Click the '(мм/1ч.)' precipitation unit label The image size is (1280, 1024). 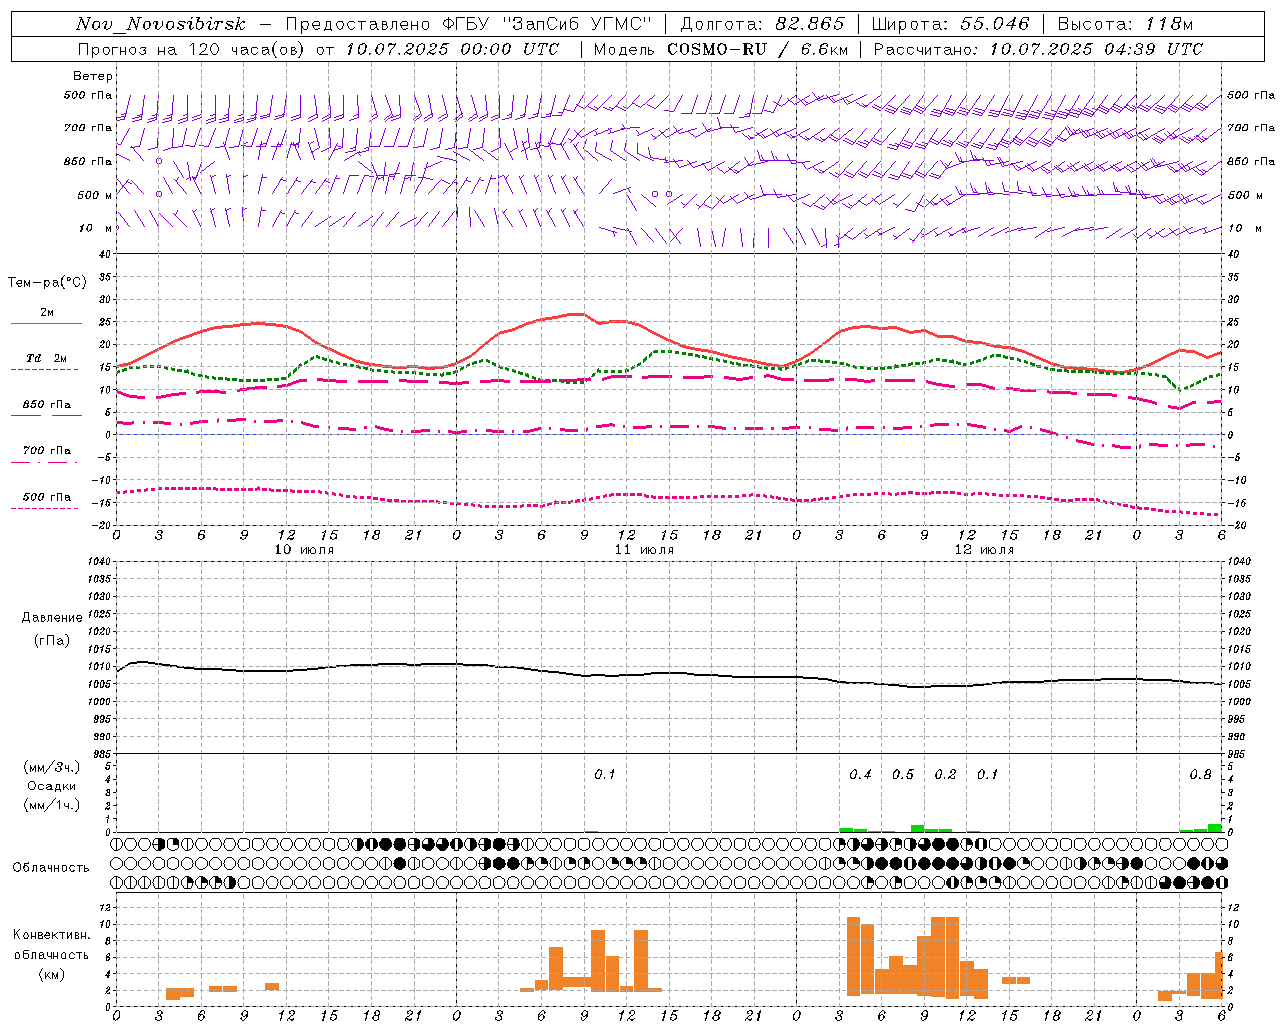click(51, 805)
